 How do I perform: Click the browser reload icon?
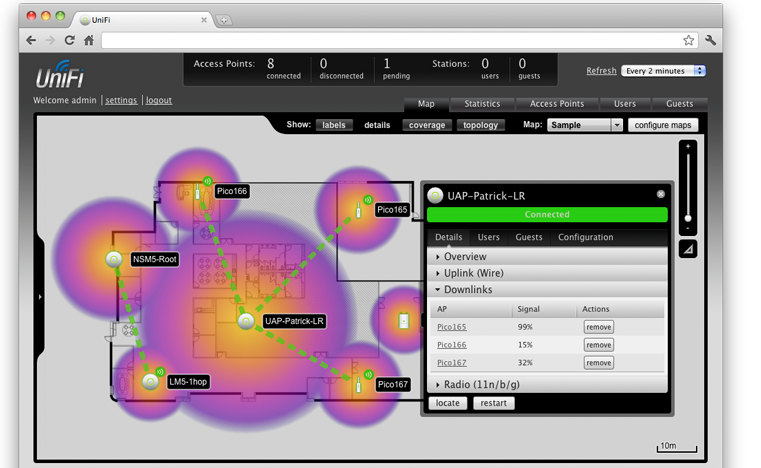click(69, 40)
